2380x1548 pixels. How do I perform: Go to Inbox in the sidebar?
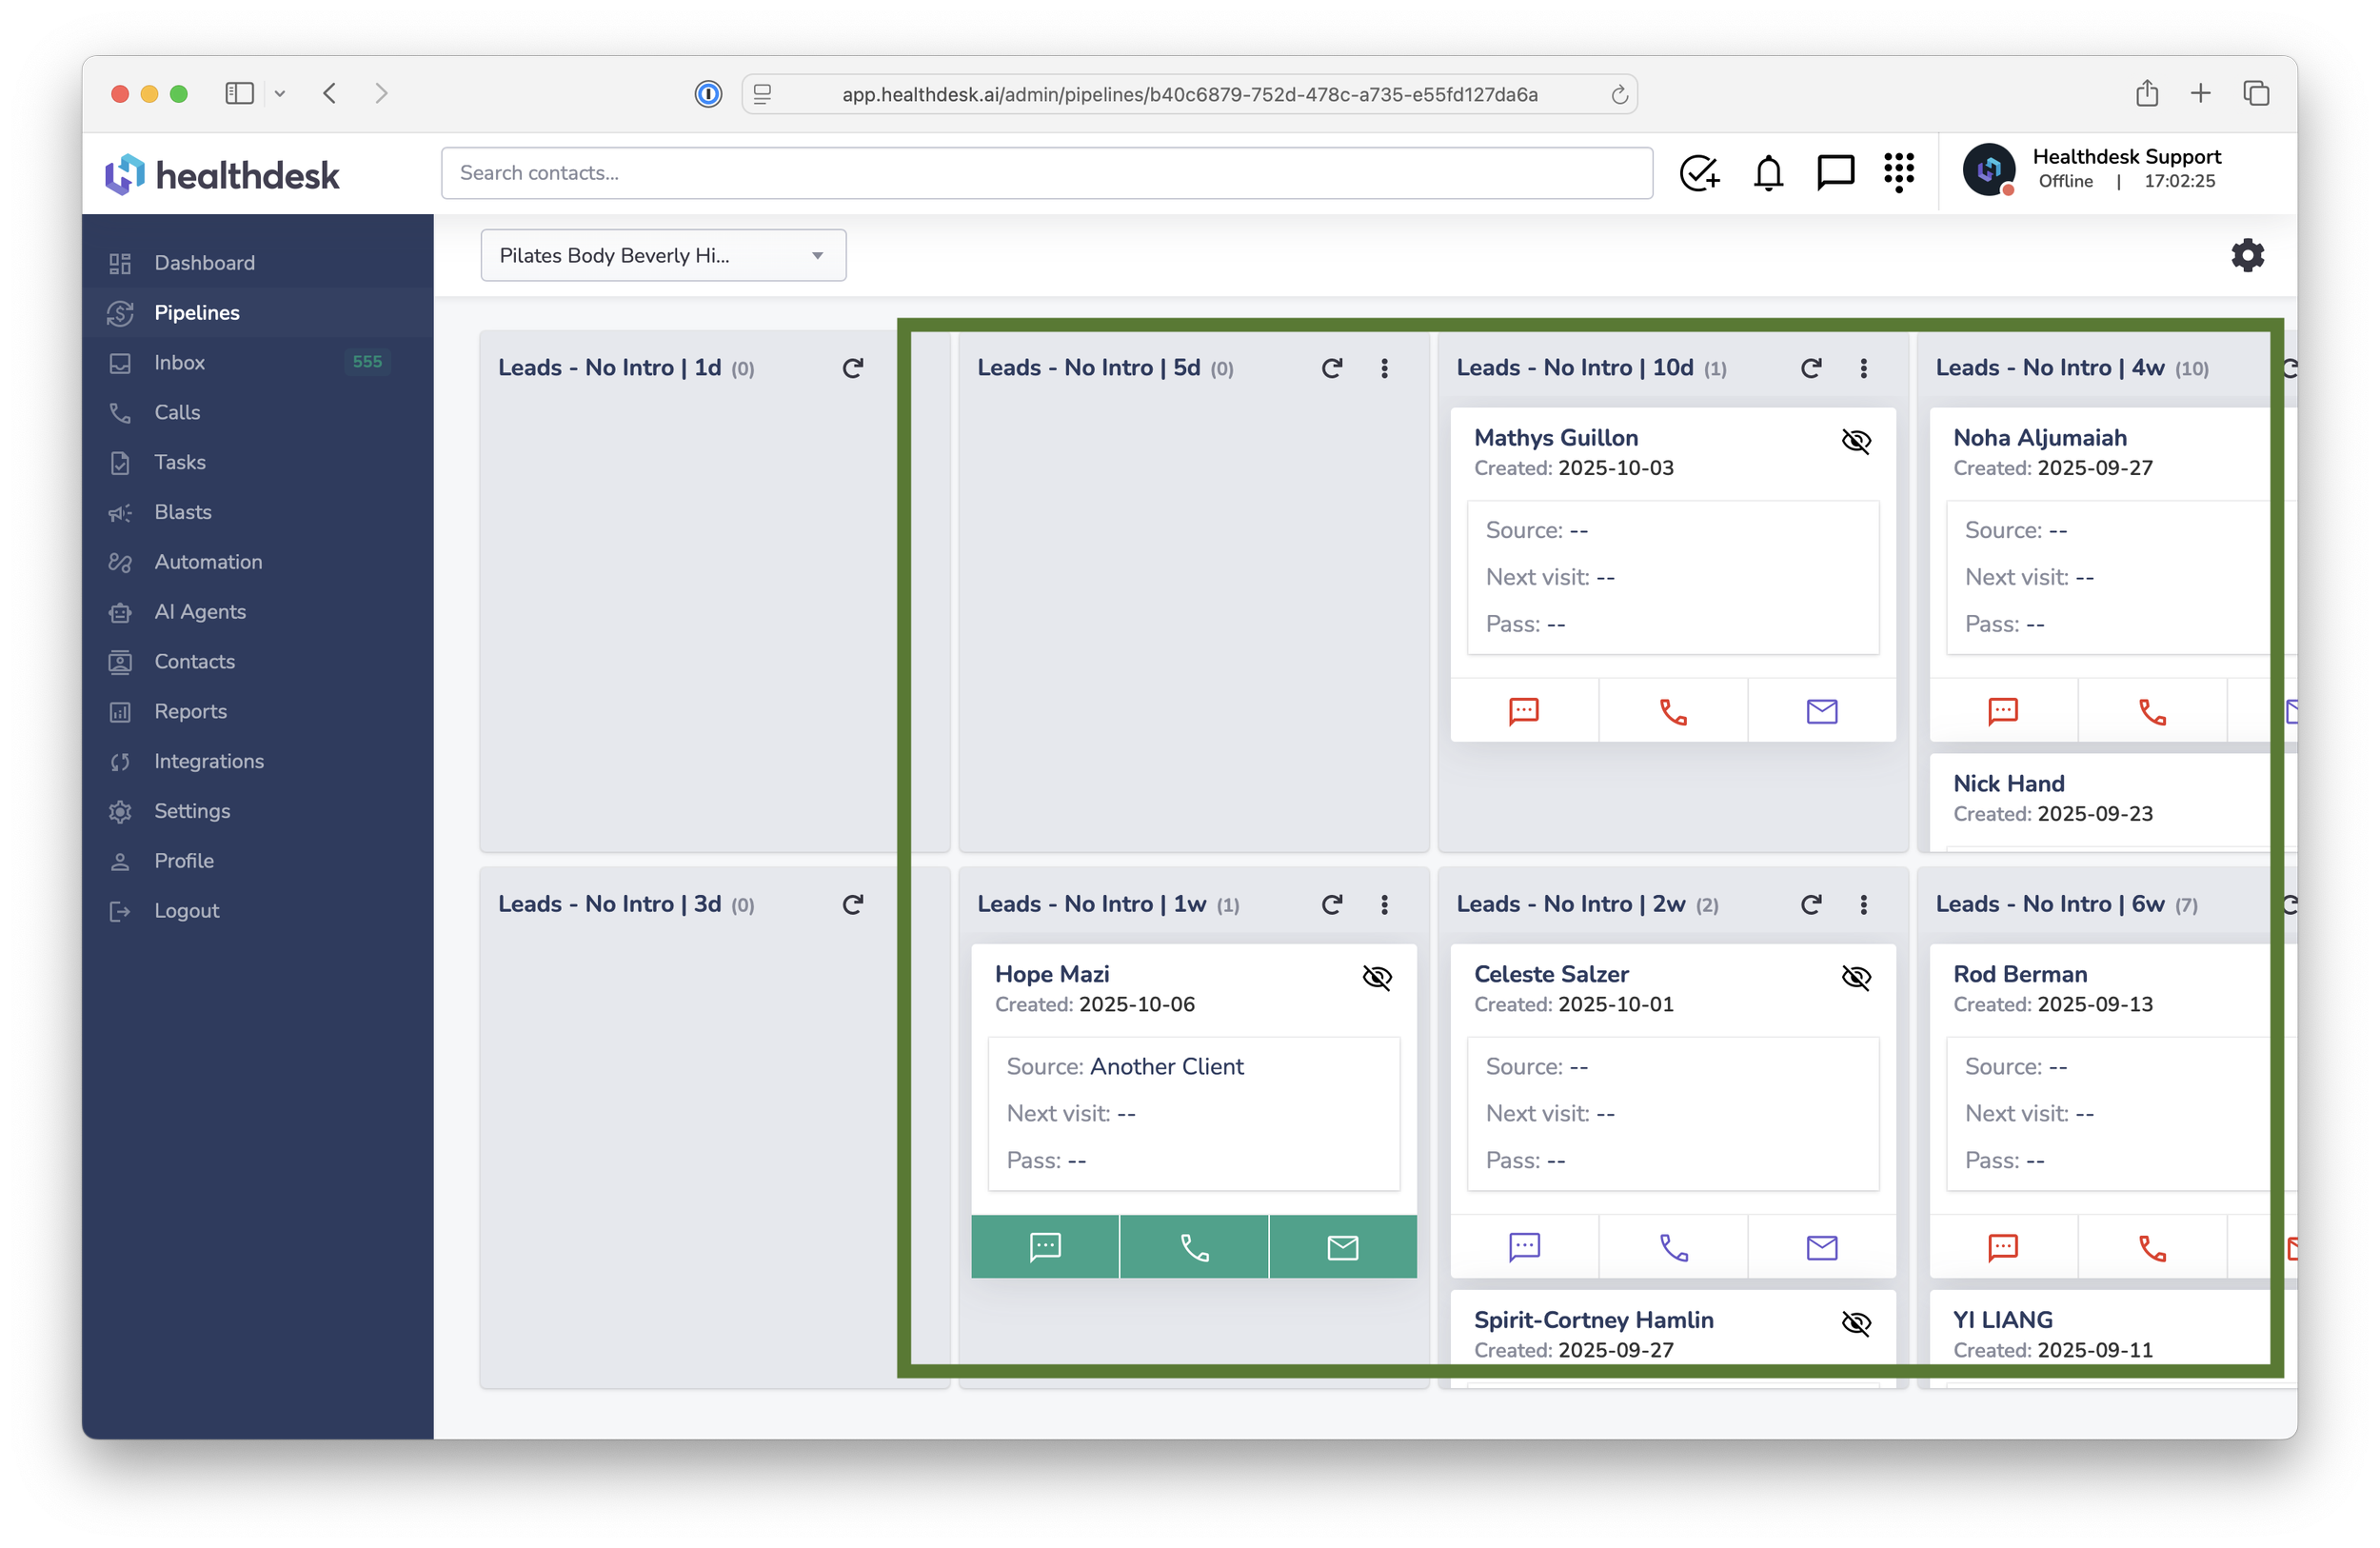click(x=180, y=362)
